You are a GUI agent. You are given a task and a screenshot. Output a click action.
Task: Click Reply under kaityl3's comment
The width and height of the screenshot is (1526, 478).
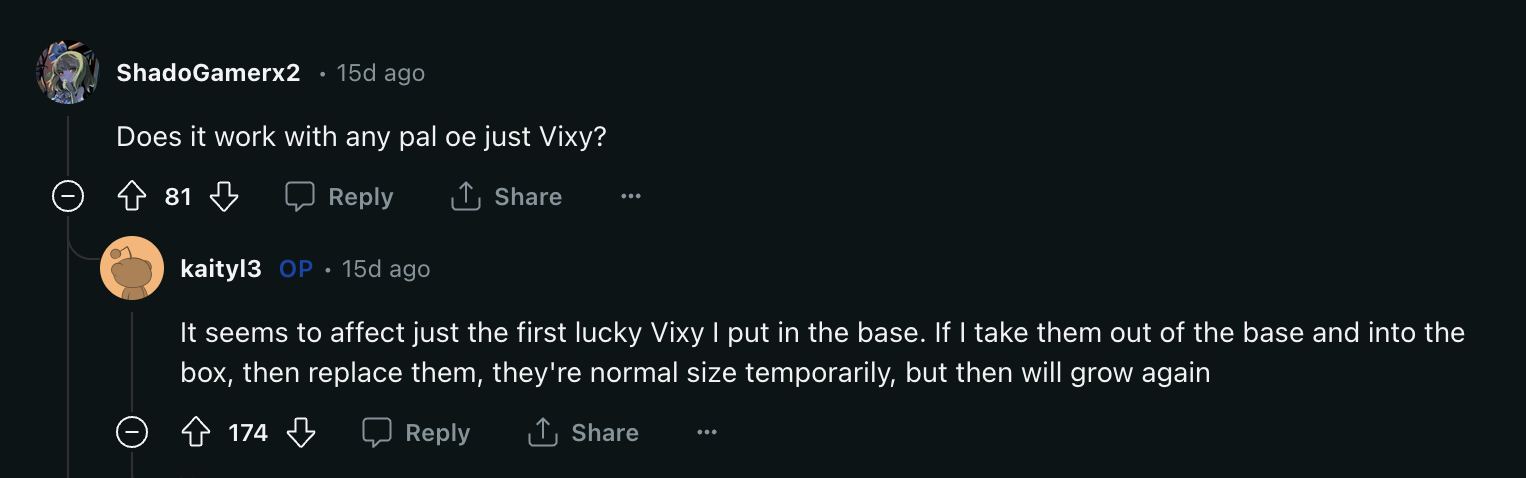pyautogui.click(x=415, y=433)
